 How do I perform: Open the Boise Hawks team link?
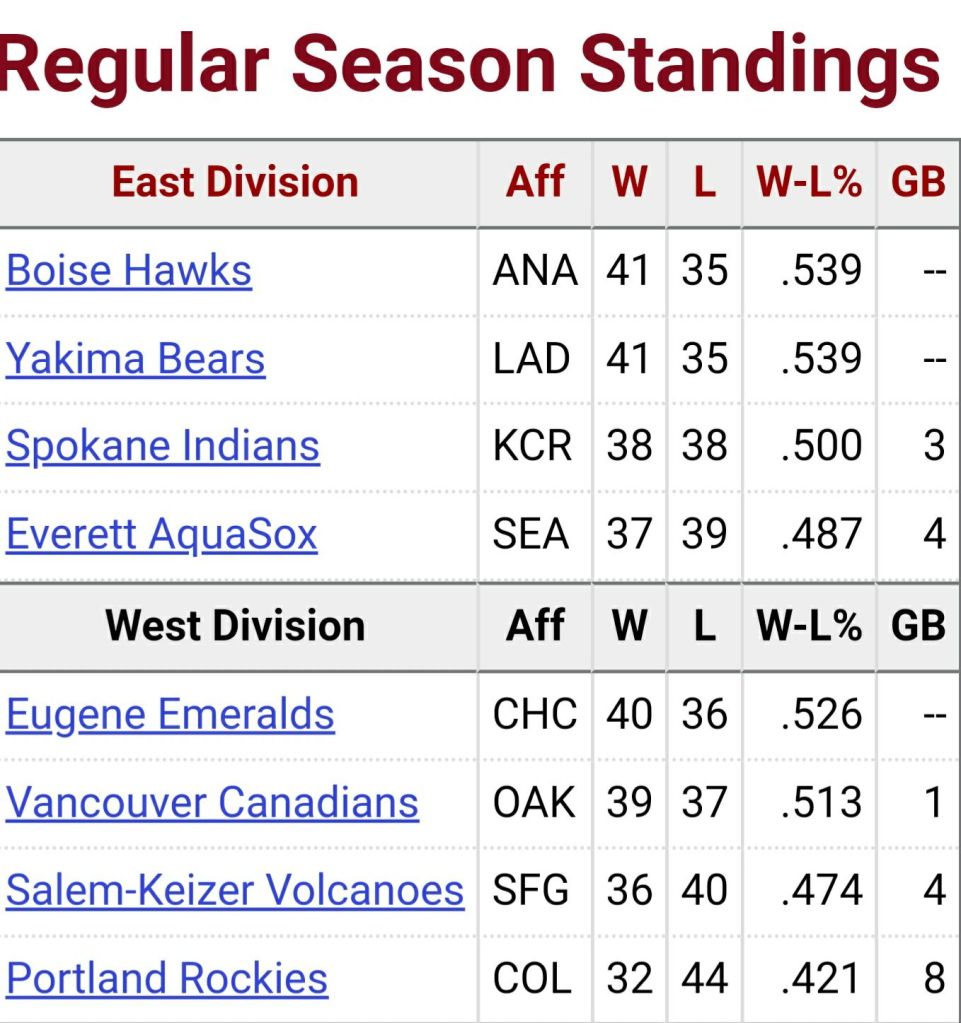point(129,271)
